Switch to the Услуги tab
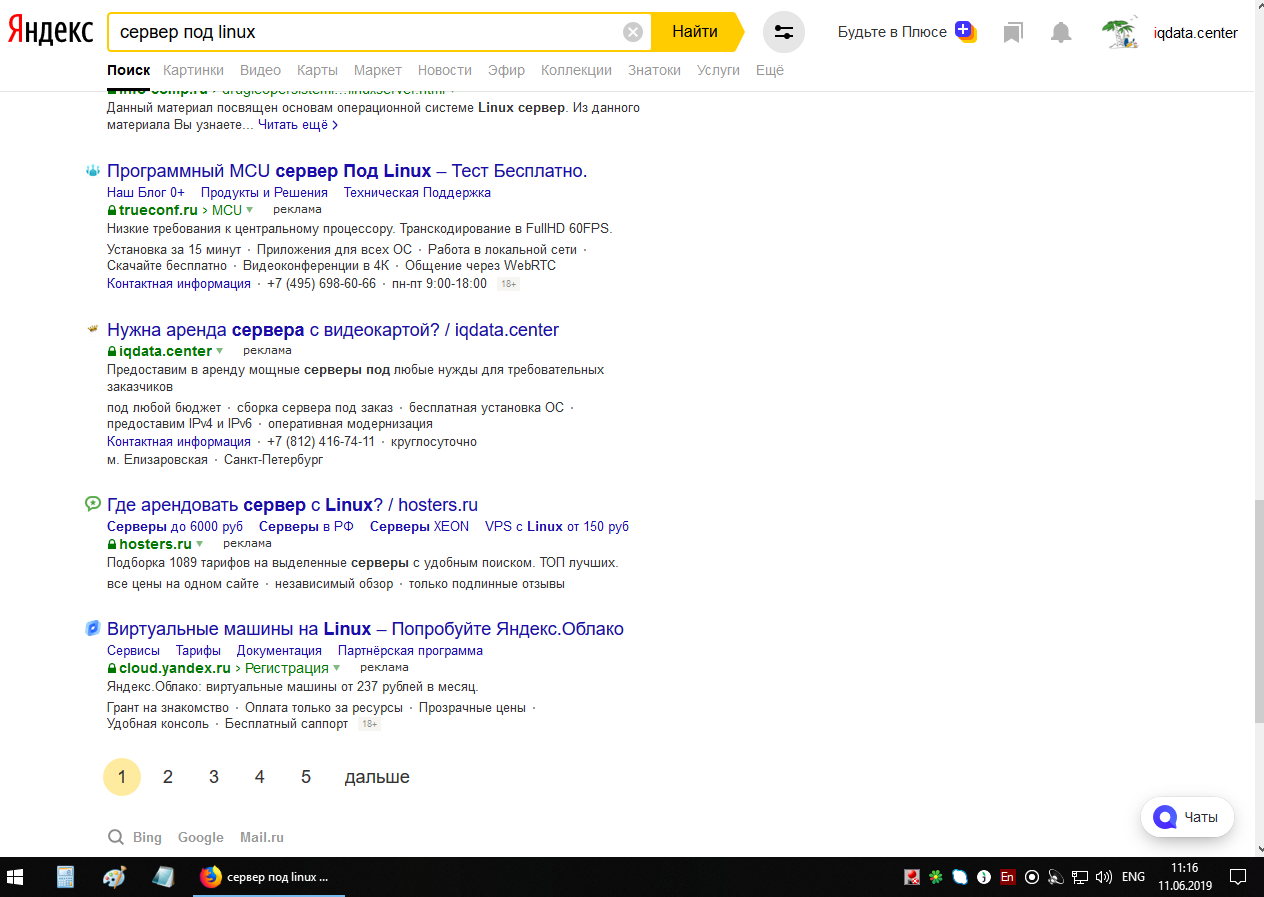Viewport: 1264px width, 897px height. click(718, 70)
